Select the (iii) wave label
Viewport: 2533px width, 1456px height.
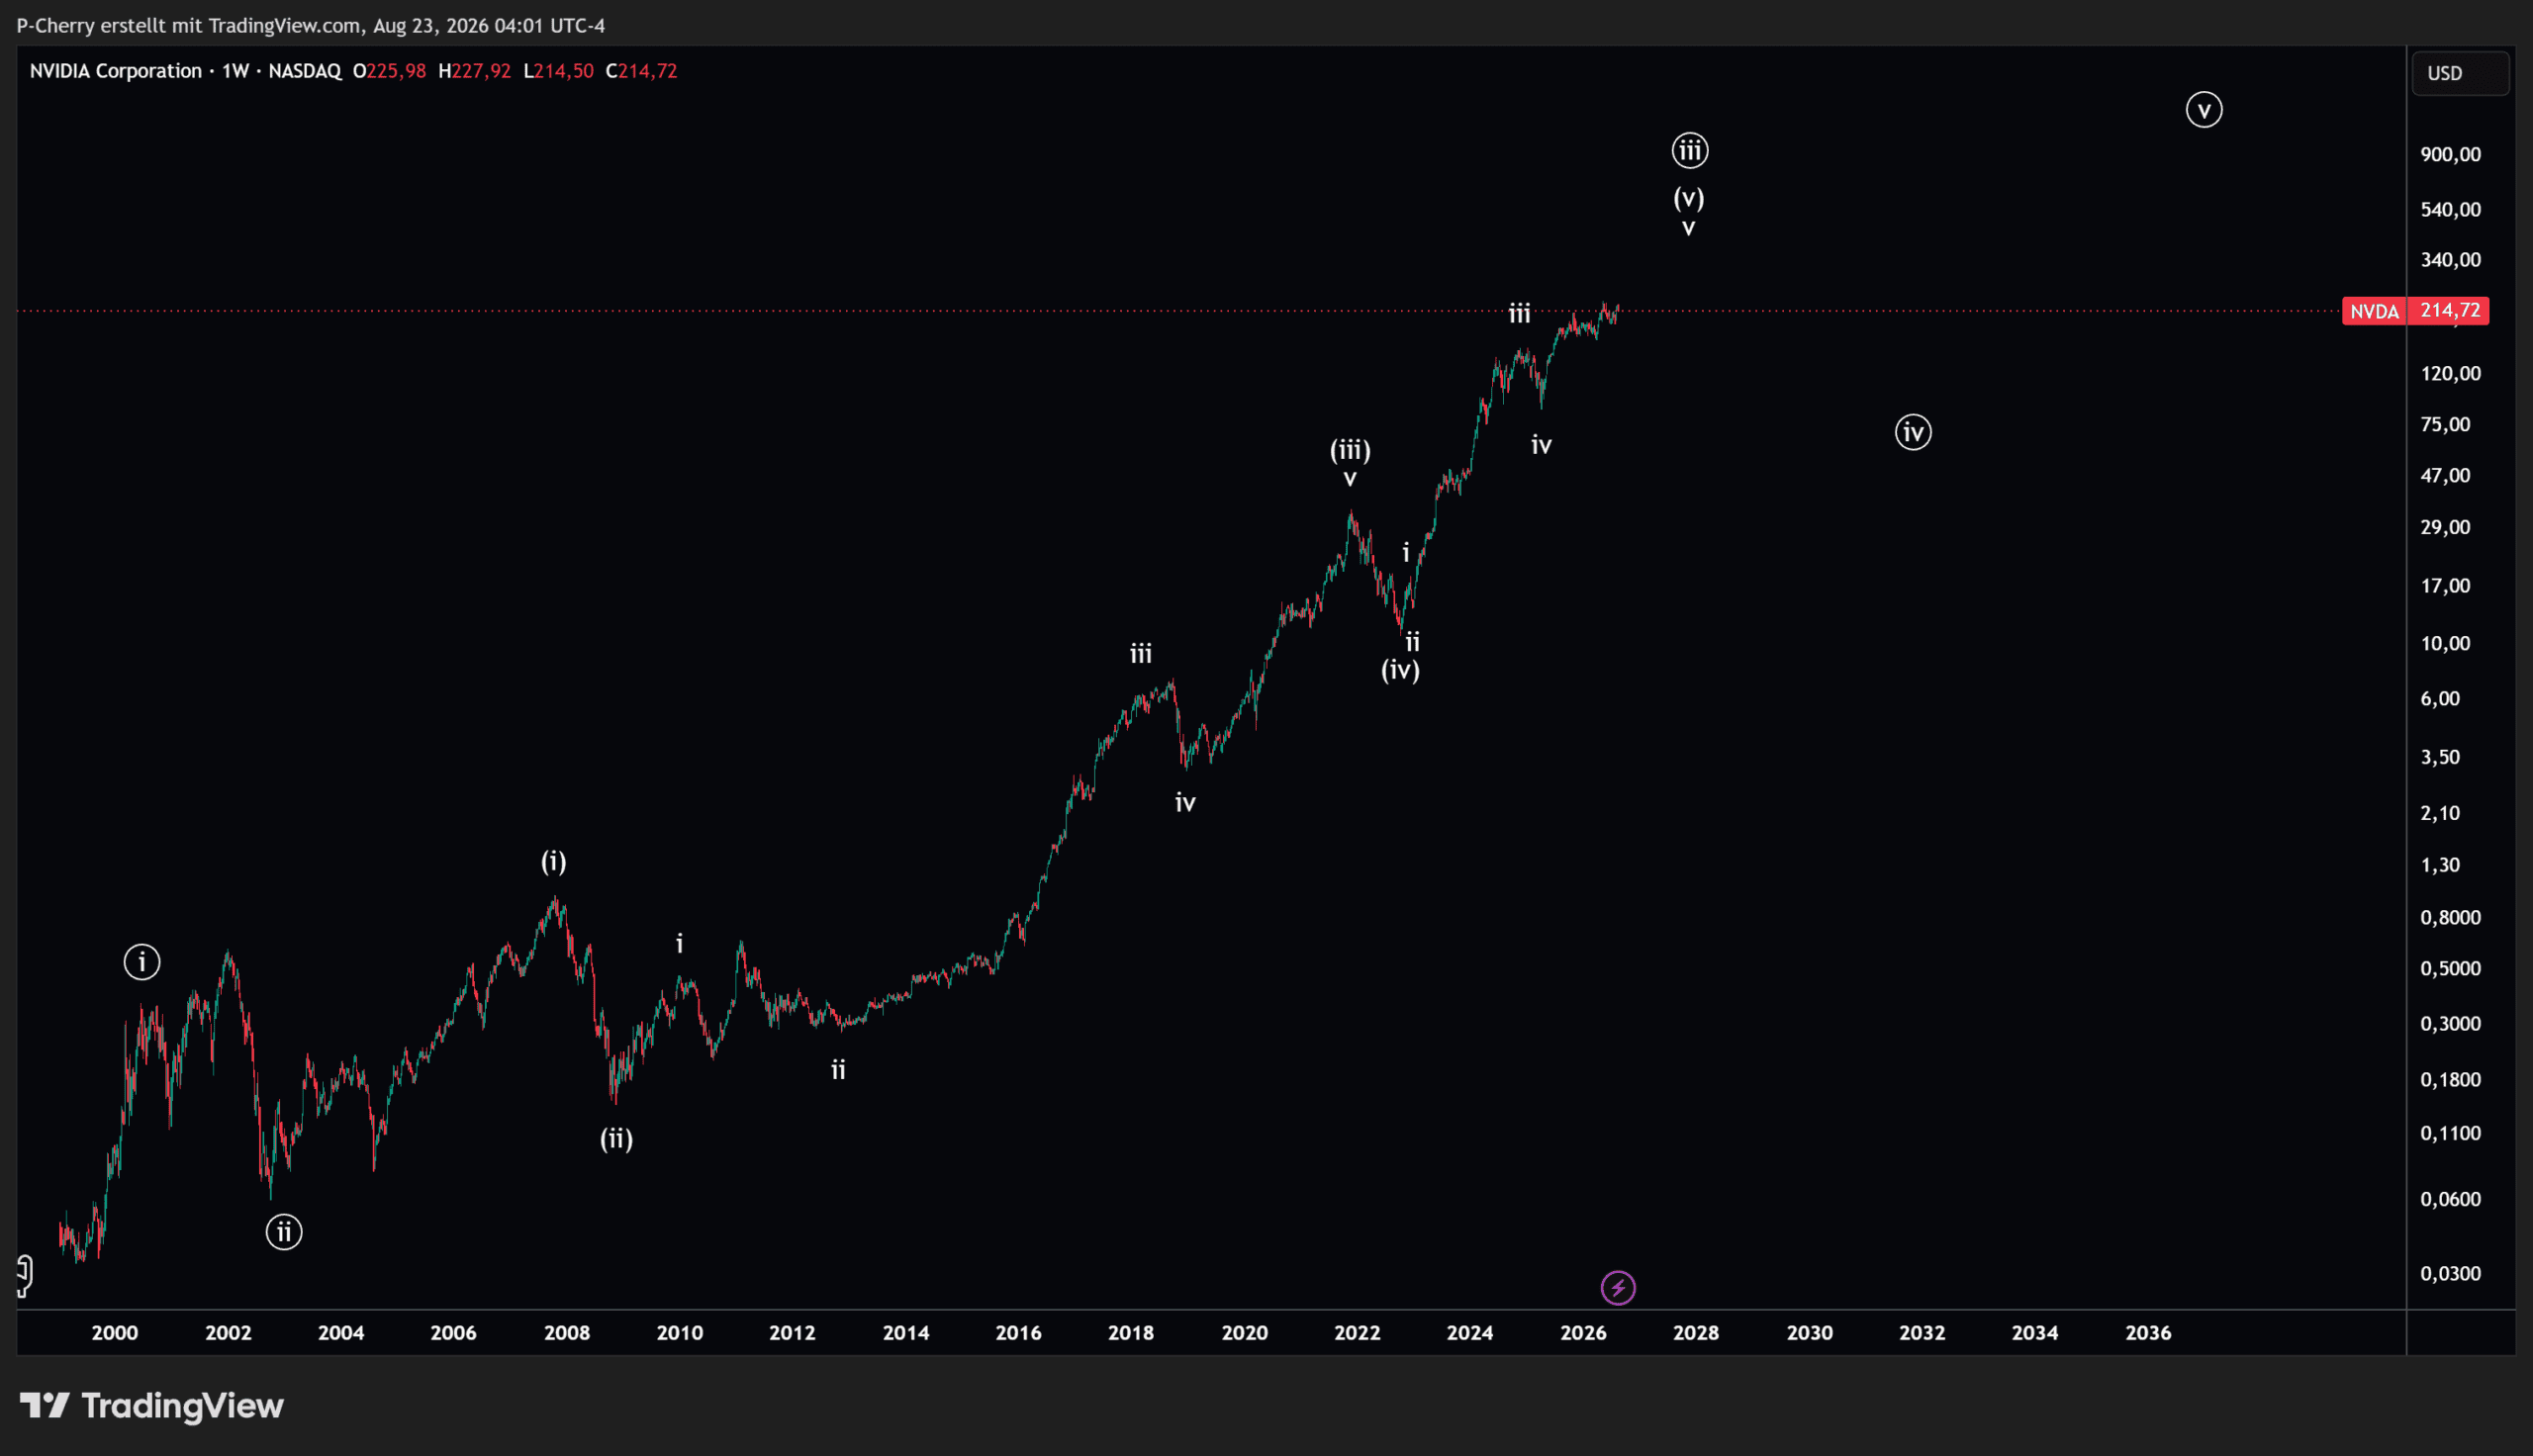(1350, 450)
